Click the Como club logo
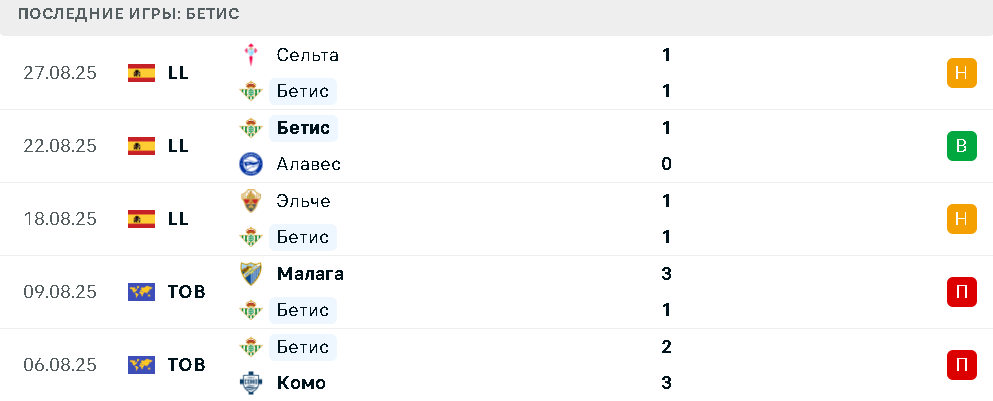The width and height of the screenshot is (993, 401). click(251, 383)
